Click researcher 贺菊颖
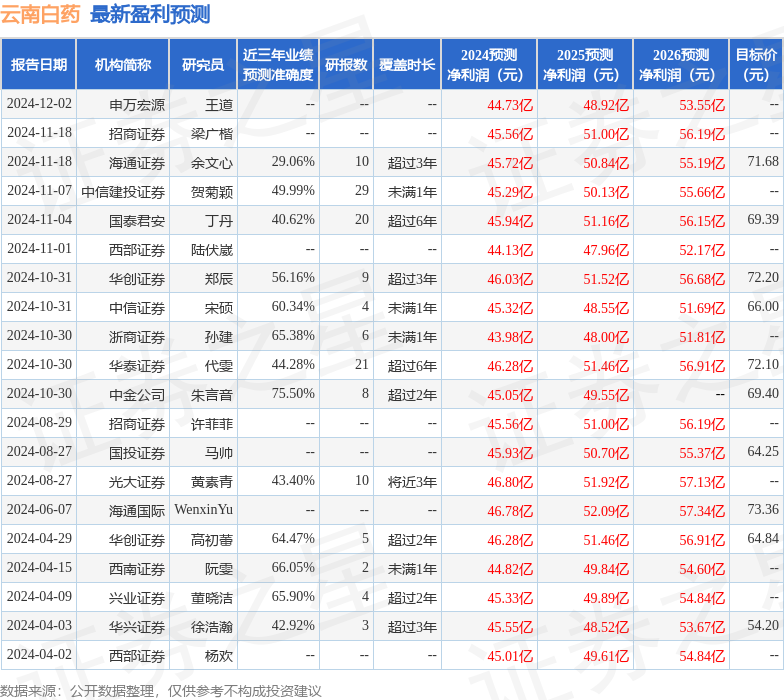 click(x=212, y=192)
